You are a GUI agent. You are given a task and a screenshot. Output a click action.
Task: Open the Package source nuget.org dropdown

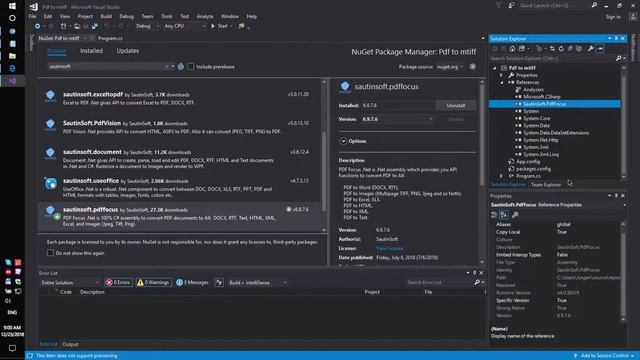[450, 67]
